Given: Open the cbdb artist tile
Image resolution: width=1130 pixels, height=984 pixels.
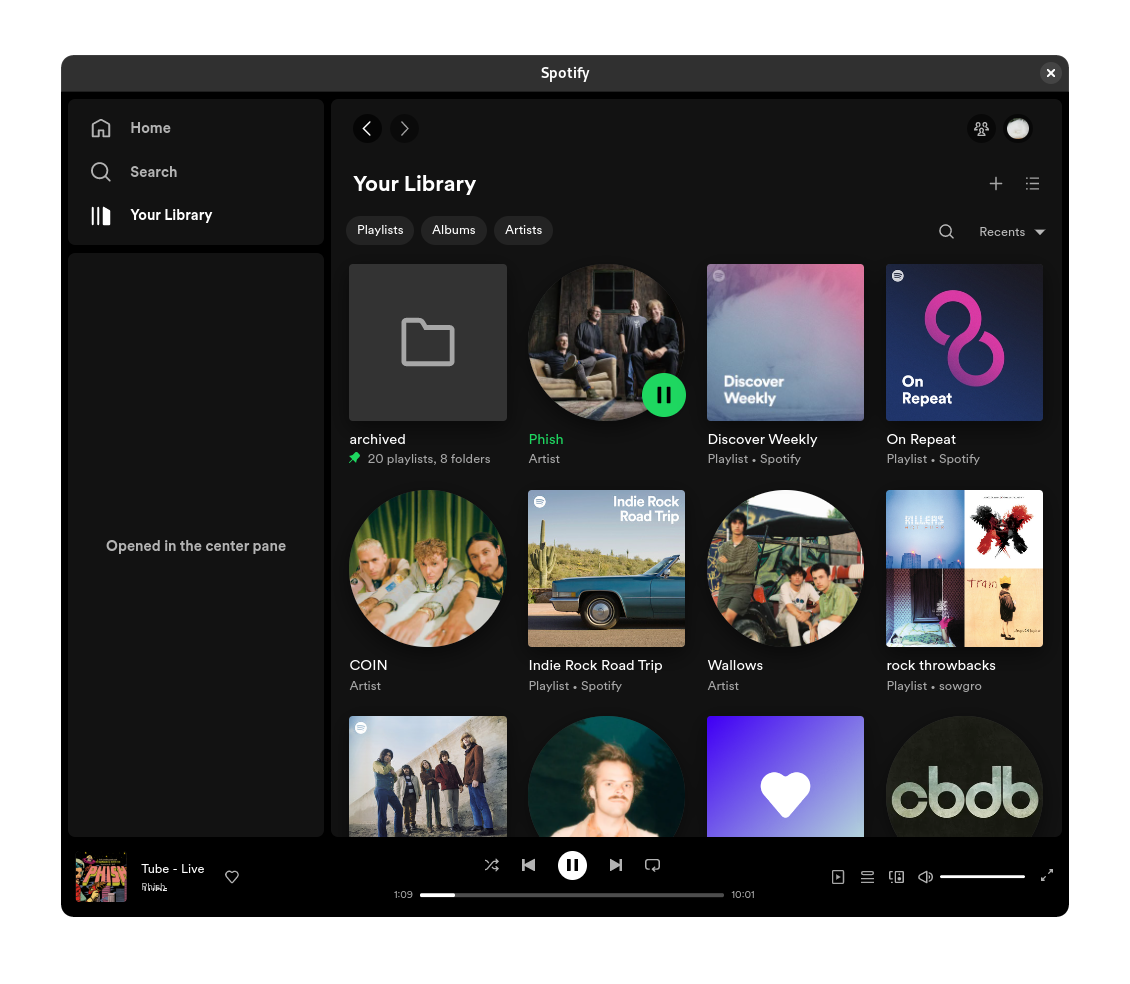Looking at the screenshot, I should 964,776.
